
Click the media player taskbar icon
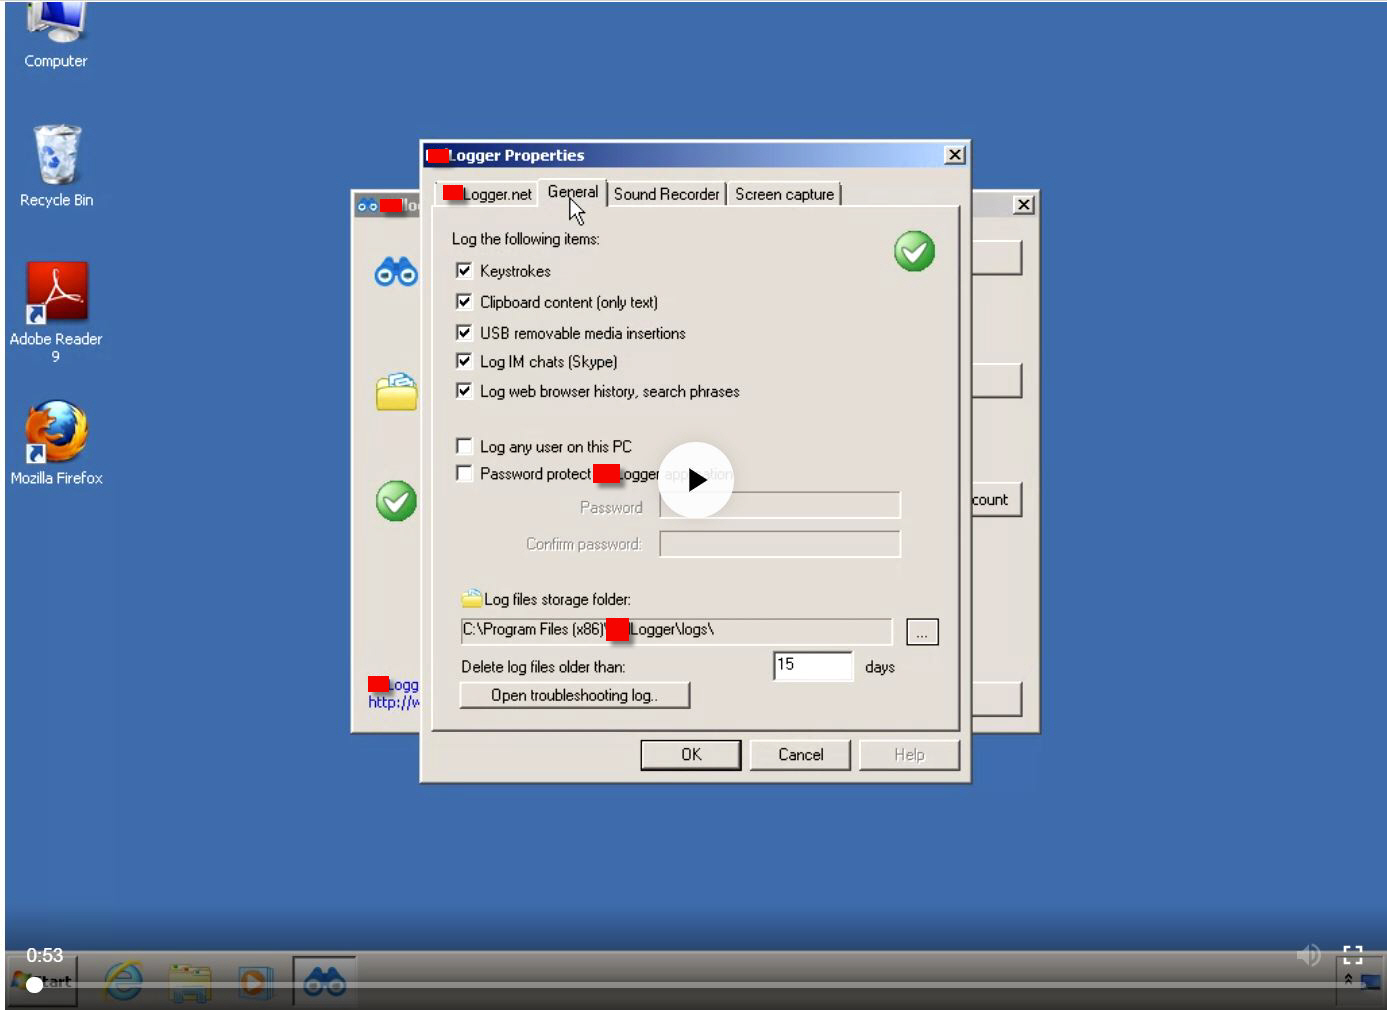pos(256,981)
